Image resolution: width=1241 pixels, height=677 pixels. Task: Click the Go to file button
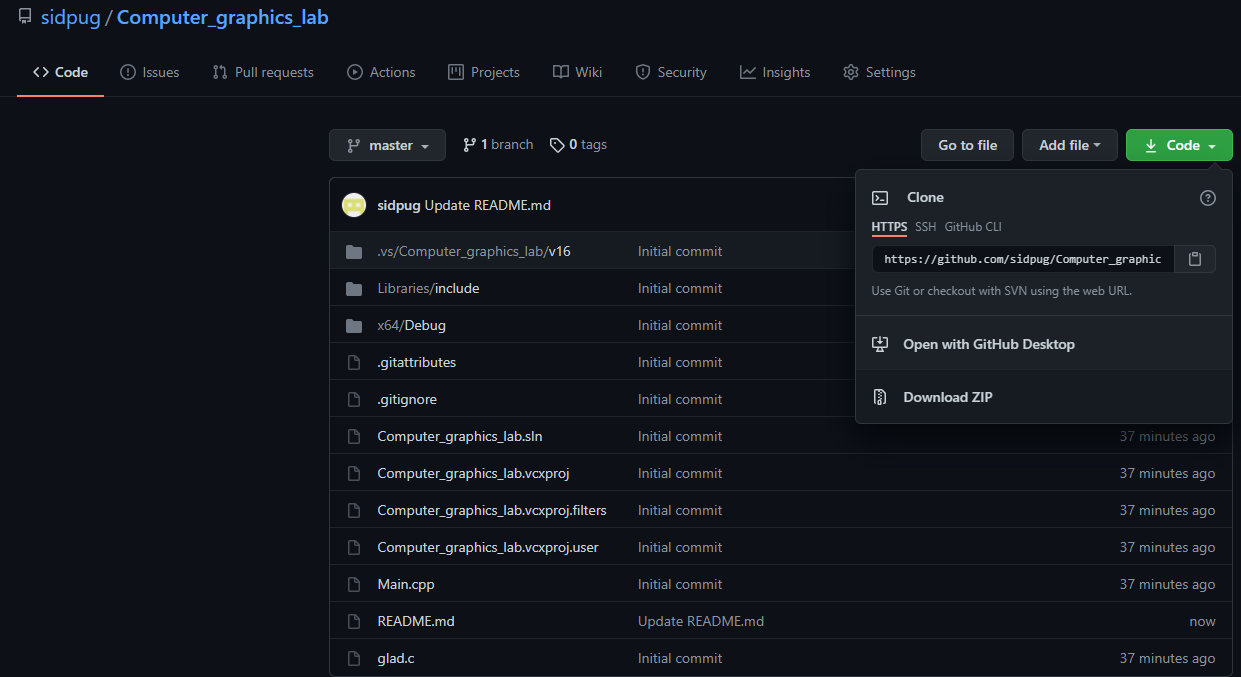point(967,145)
